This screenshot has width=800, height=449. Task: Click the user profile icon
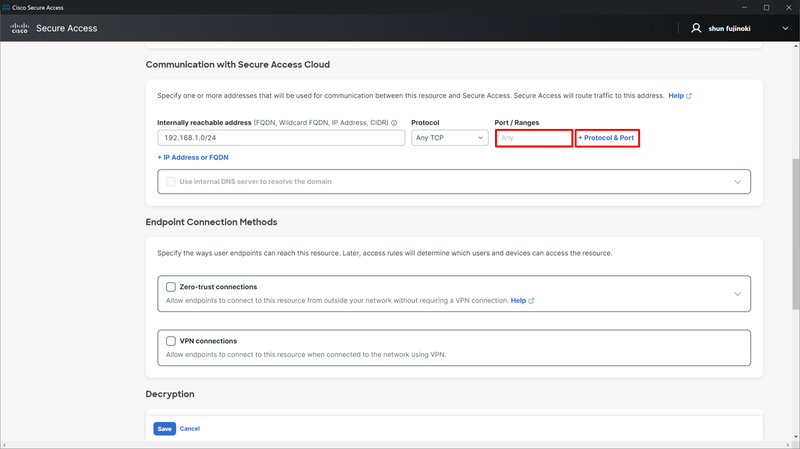(x=696, y=28)
